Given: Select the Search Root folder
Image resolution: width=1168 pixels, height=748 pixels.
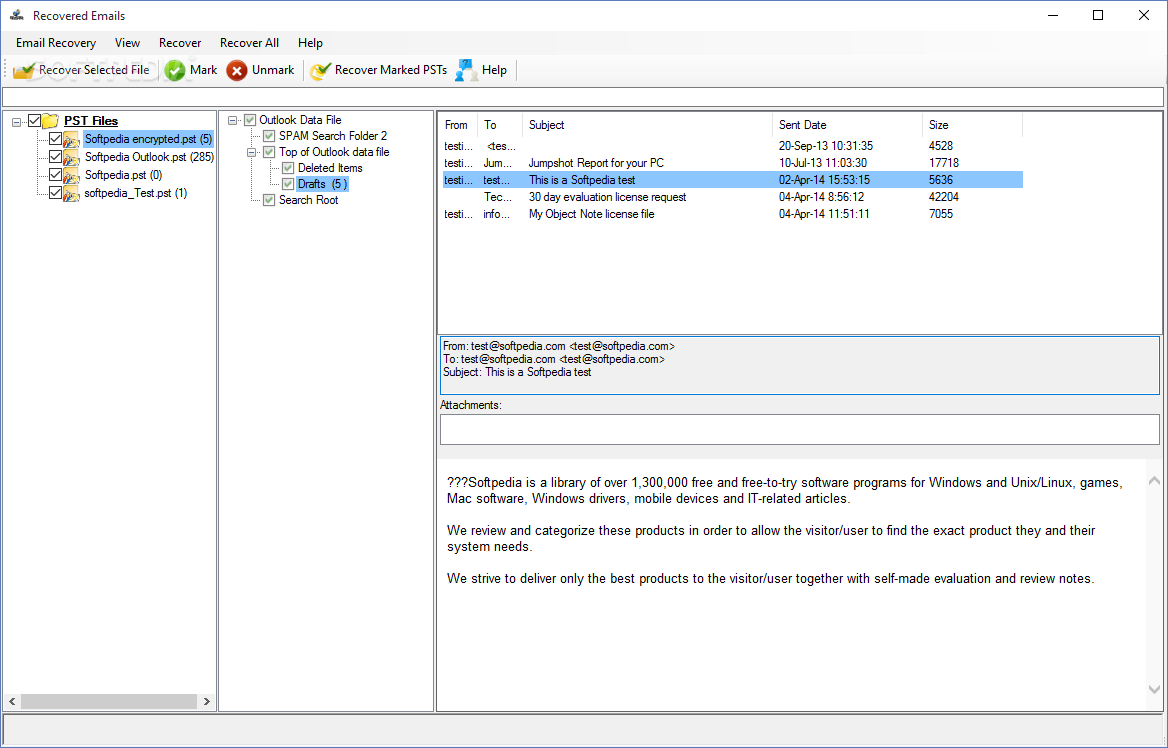Looking at the screenshot, I should click(x=308, y=200).
